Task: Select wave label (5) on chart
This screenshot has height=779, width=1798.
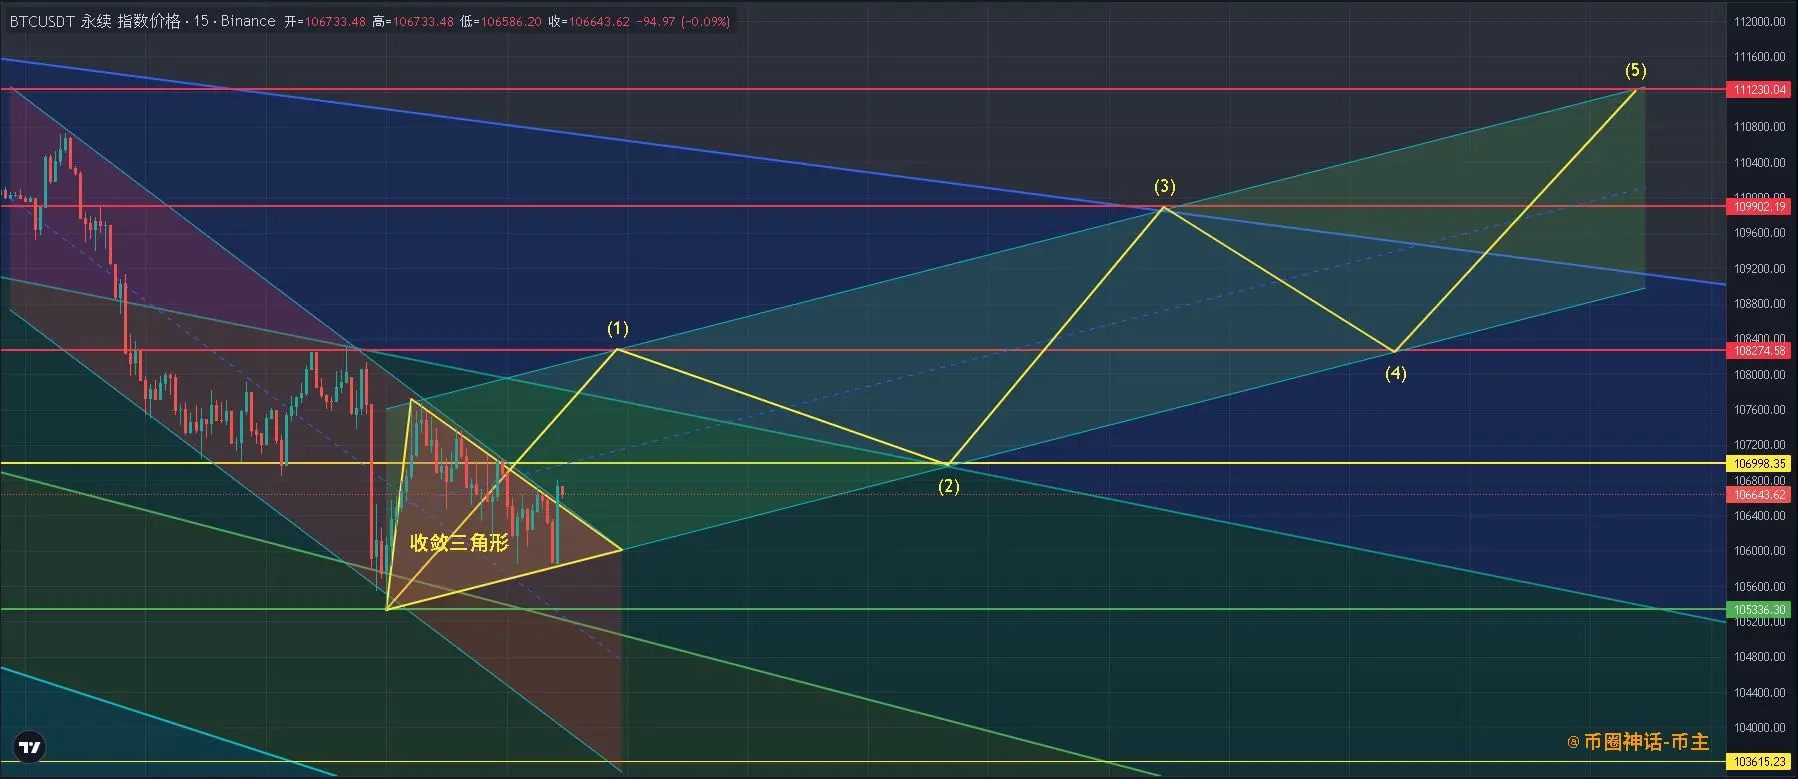Action: (1636, 71)
